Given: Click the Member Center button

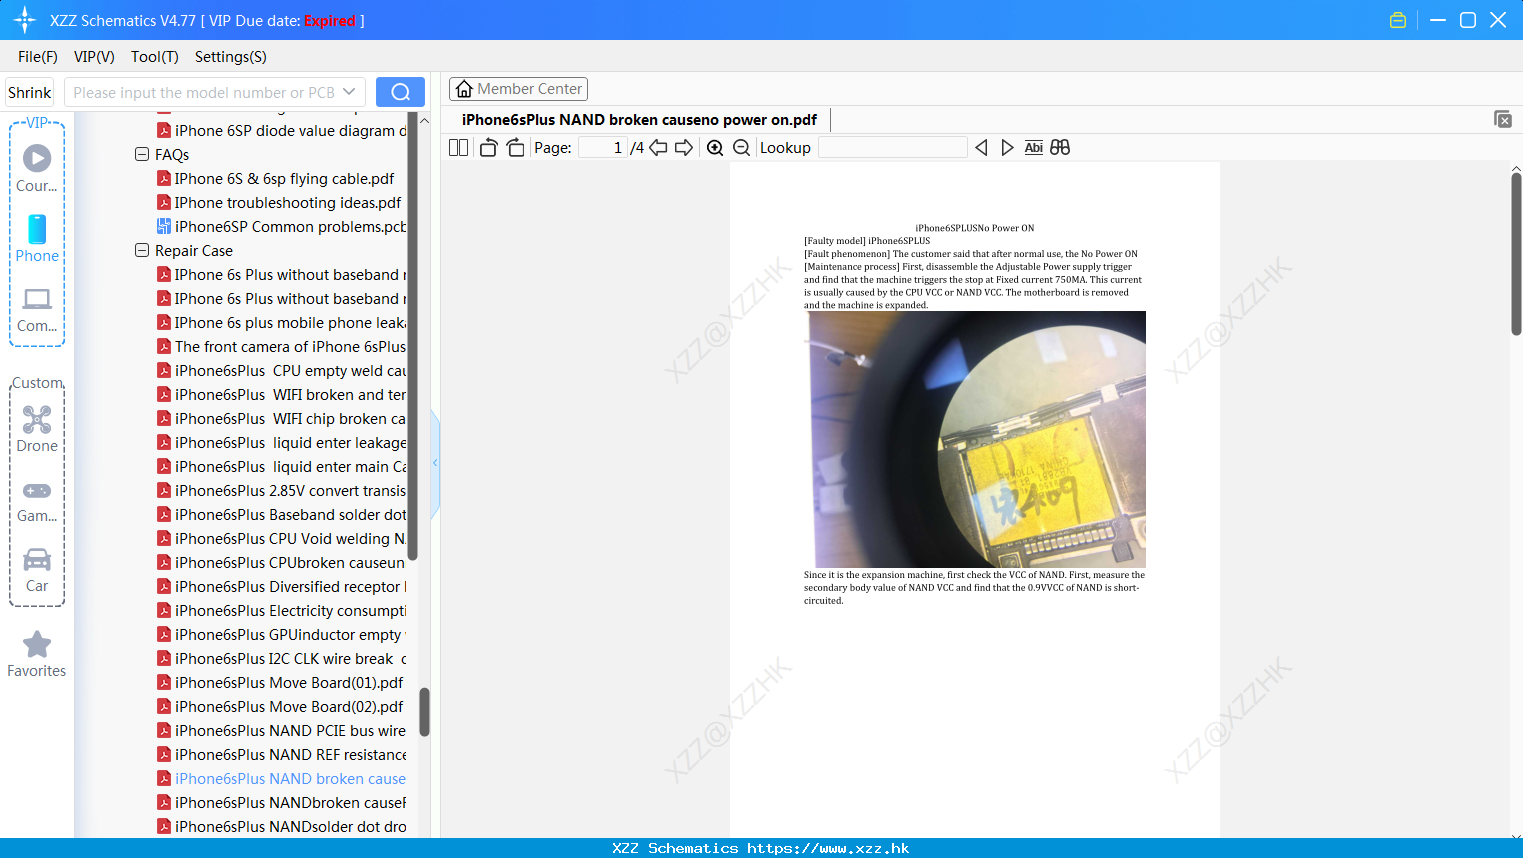Looking at the screenshot, I should point(518,89).
